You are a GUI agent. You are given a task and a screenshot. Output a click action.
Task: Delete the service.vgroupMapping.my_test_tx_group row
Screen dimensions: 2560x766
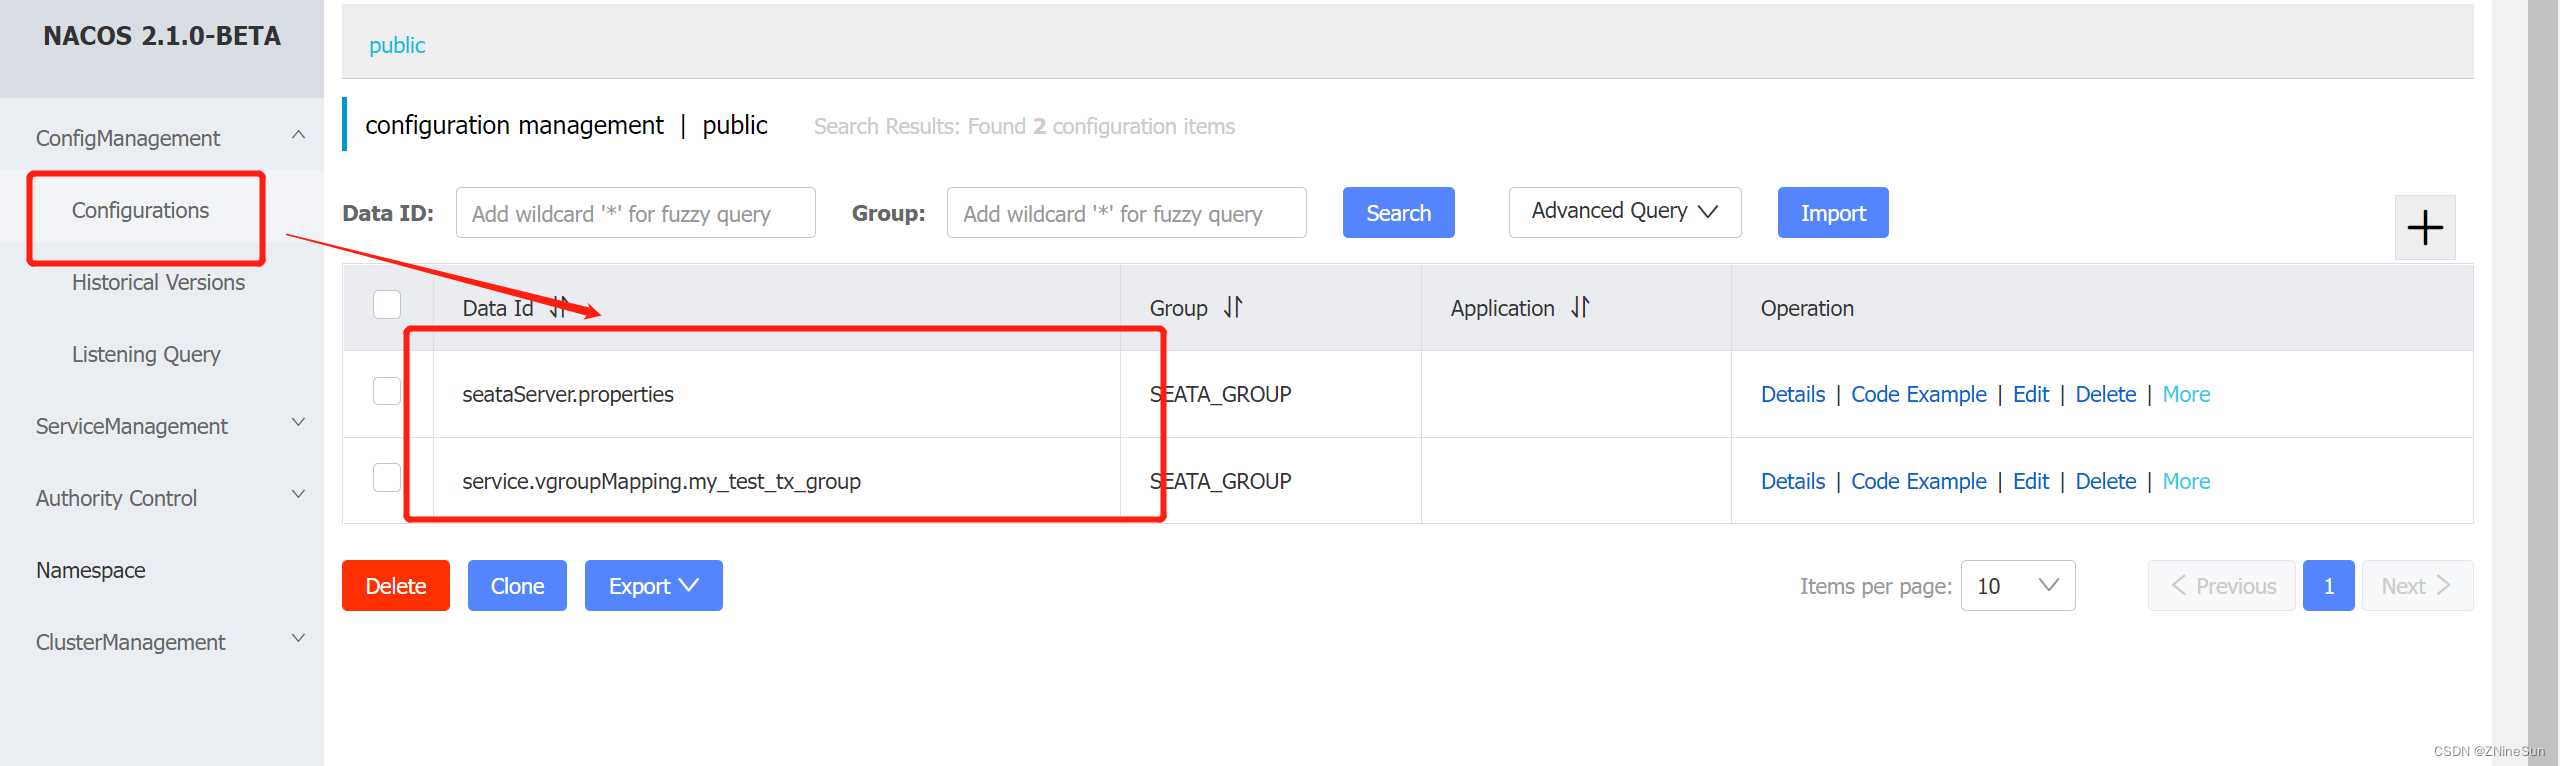[2105, 482]
